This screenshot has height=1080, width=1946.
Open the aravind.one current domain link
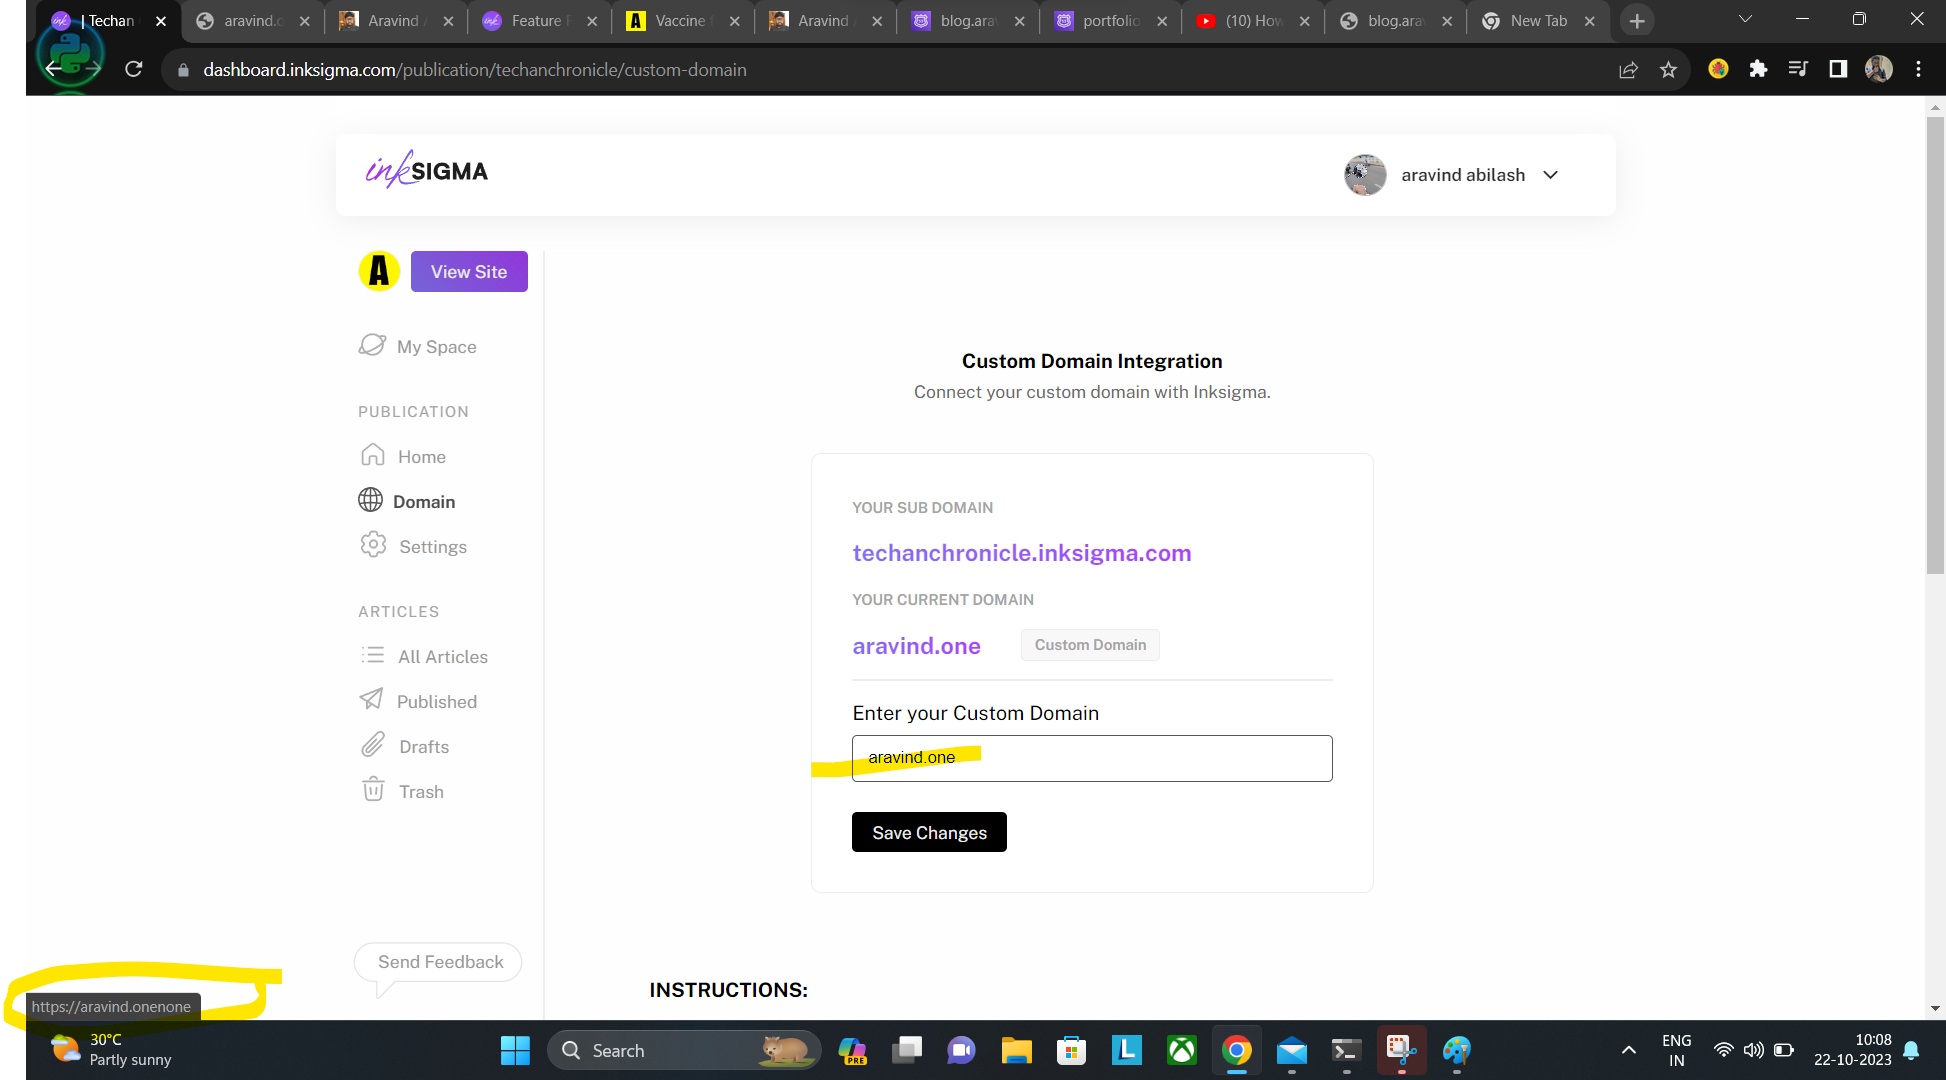(916, 646)
